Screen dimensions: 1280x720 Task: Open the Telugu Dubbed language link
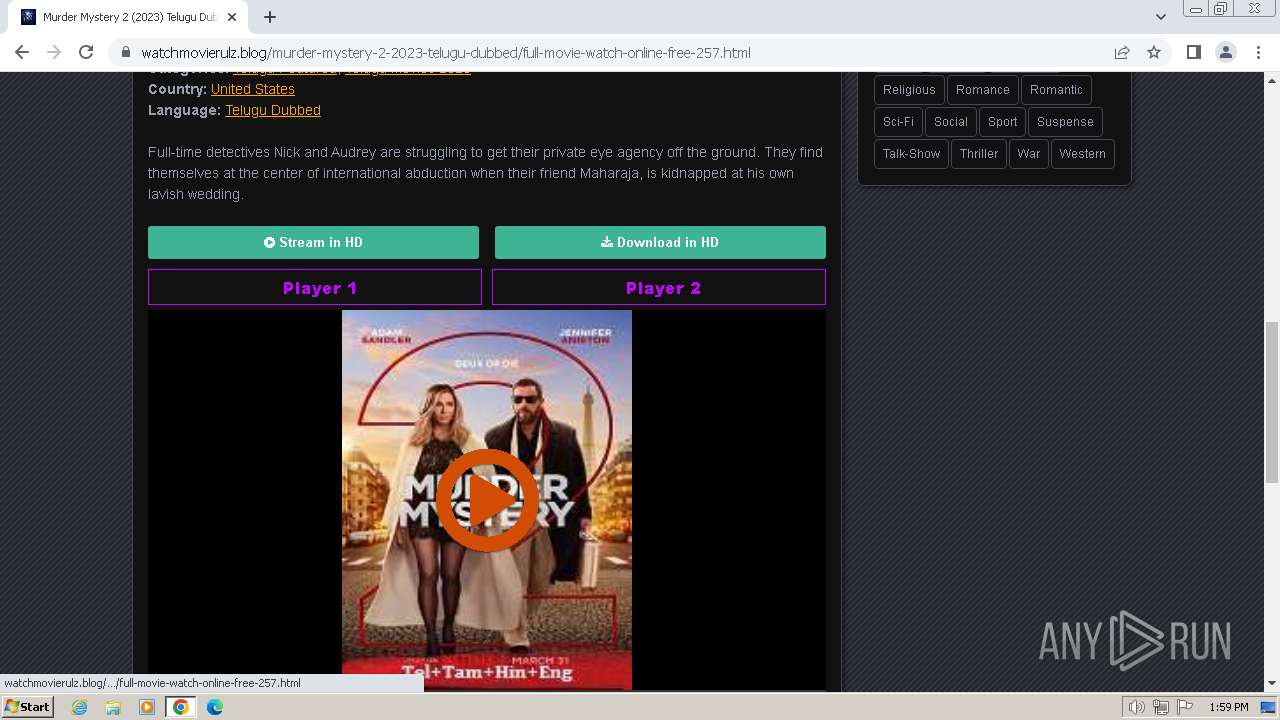[x=273, y=110]
